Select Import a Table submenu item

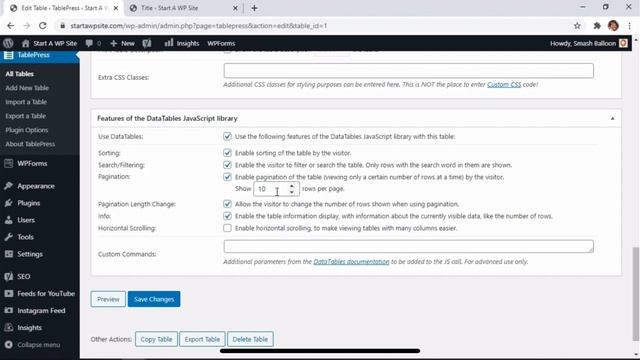[26, 102]
